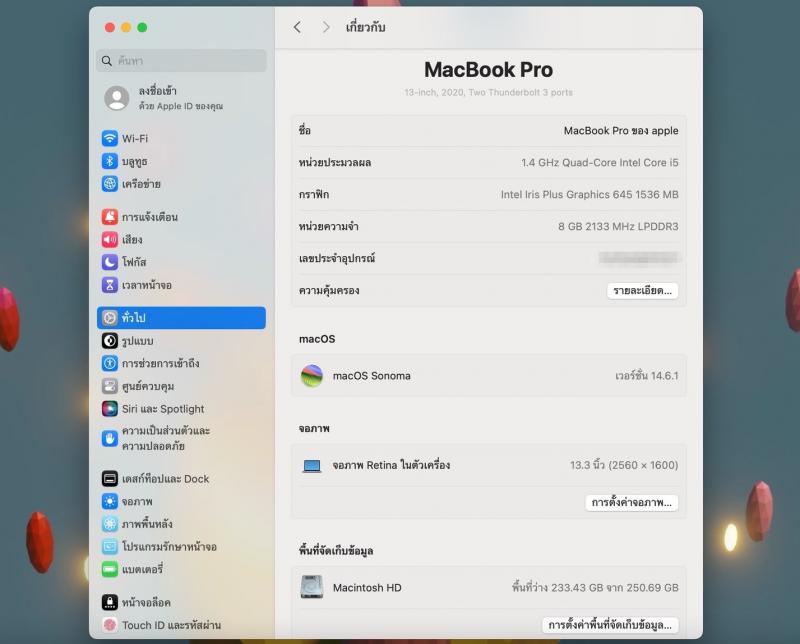Go forward using the right chevron
800x644 pixels.
click(326, 27)
